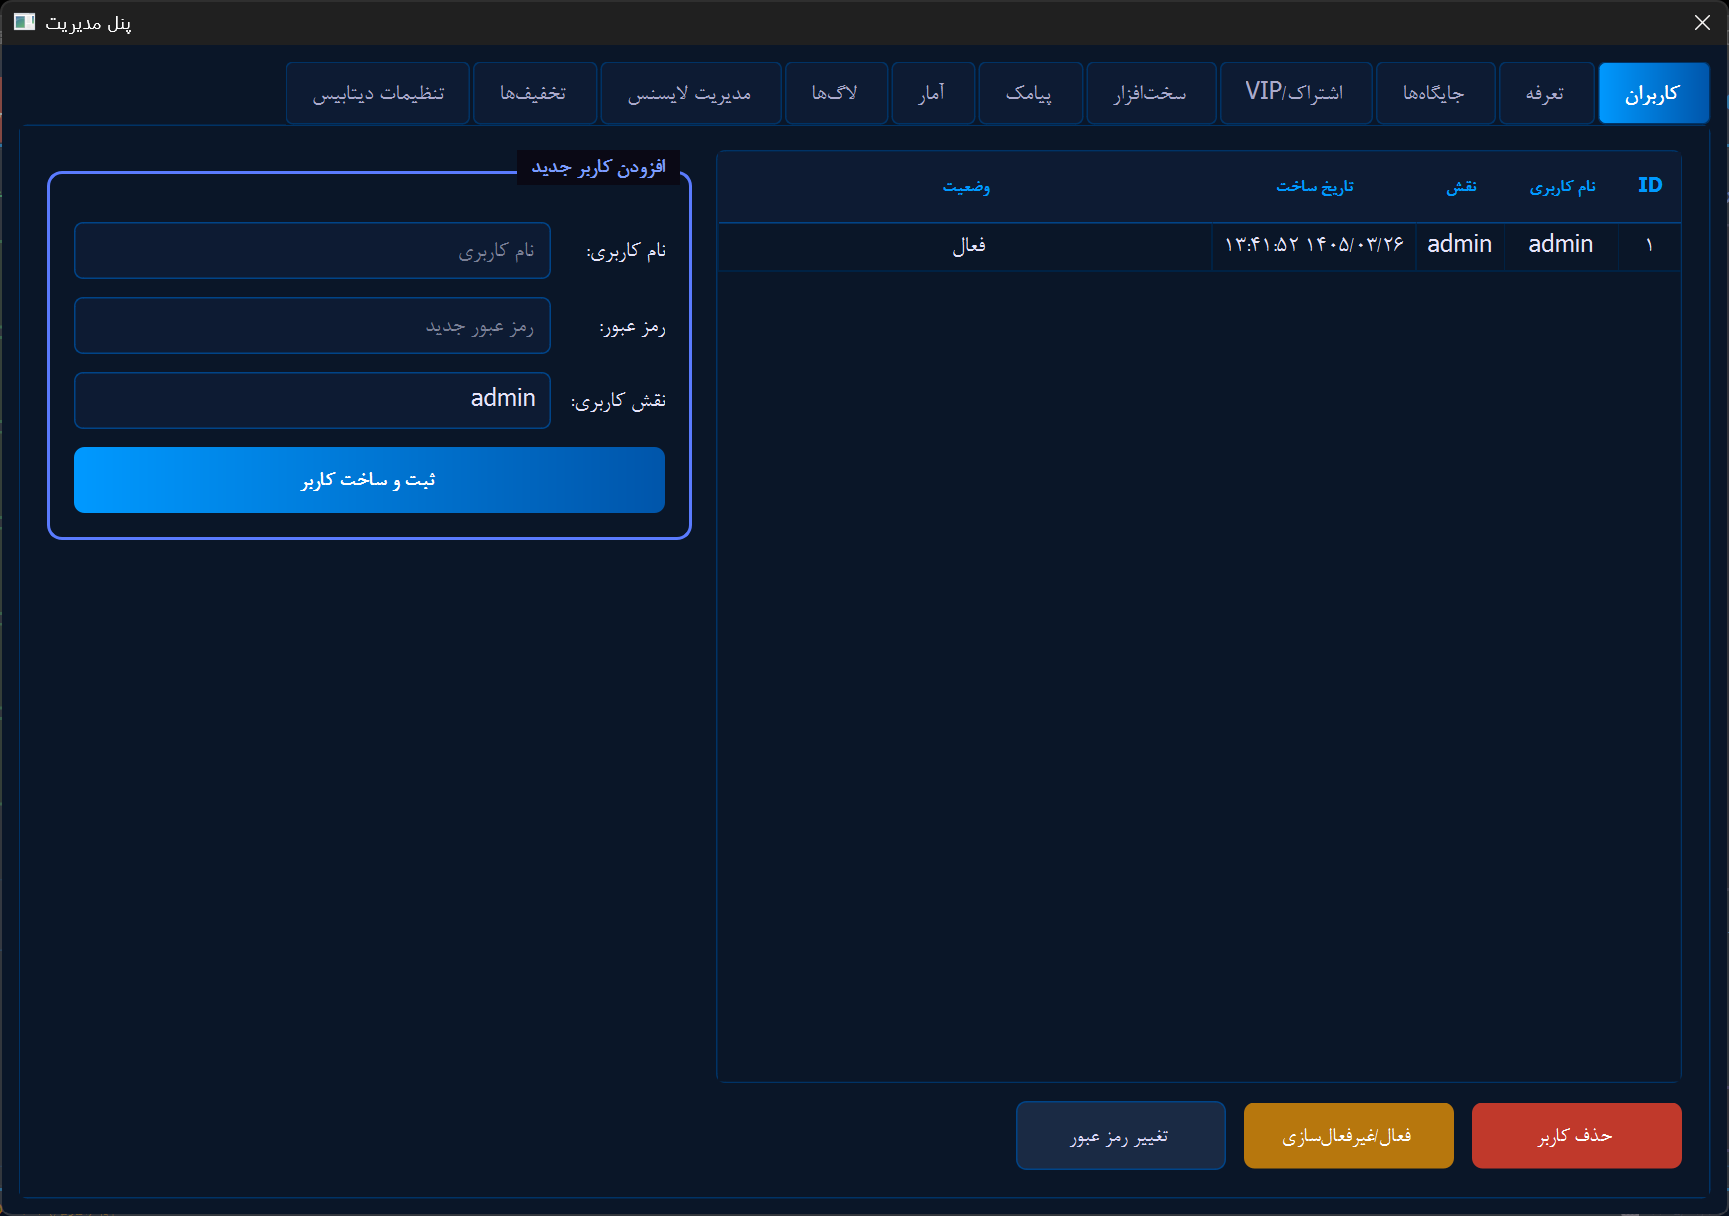The height and width of the screenshot is (1216, 1729).
Task: Switch to the کاربران tab
Action: (x=1653, y=93)
